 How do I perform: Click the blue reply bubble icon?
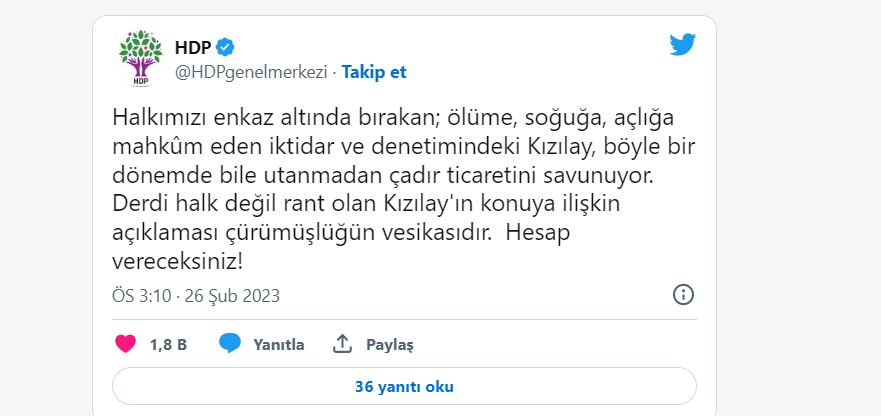point(230,344)
